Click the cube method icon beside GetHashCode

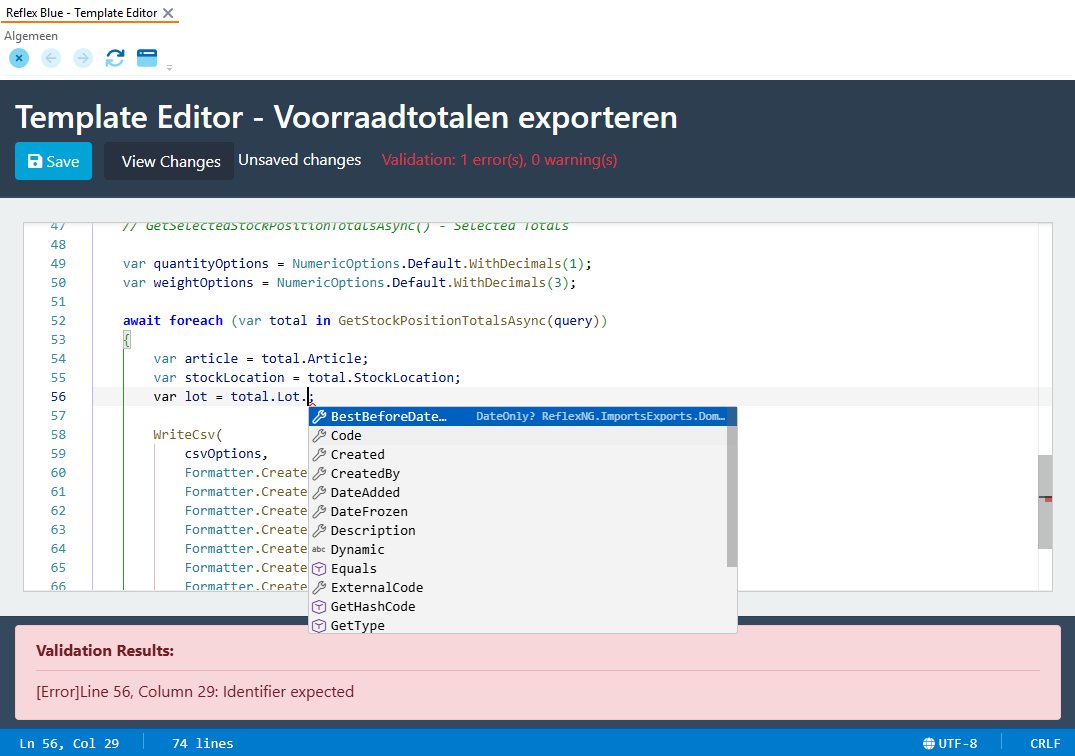click(319, 607)
